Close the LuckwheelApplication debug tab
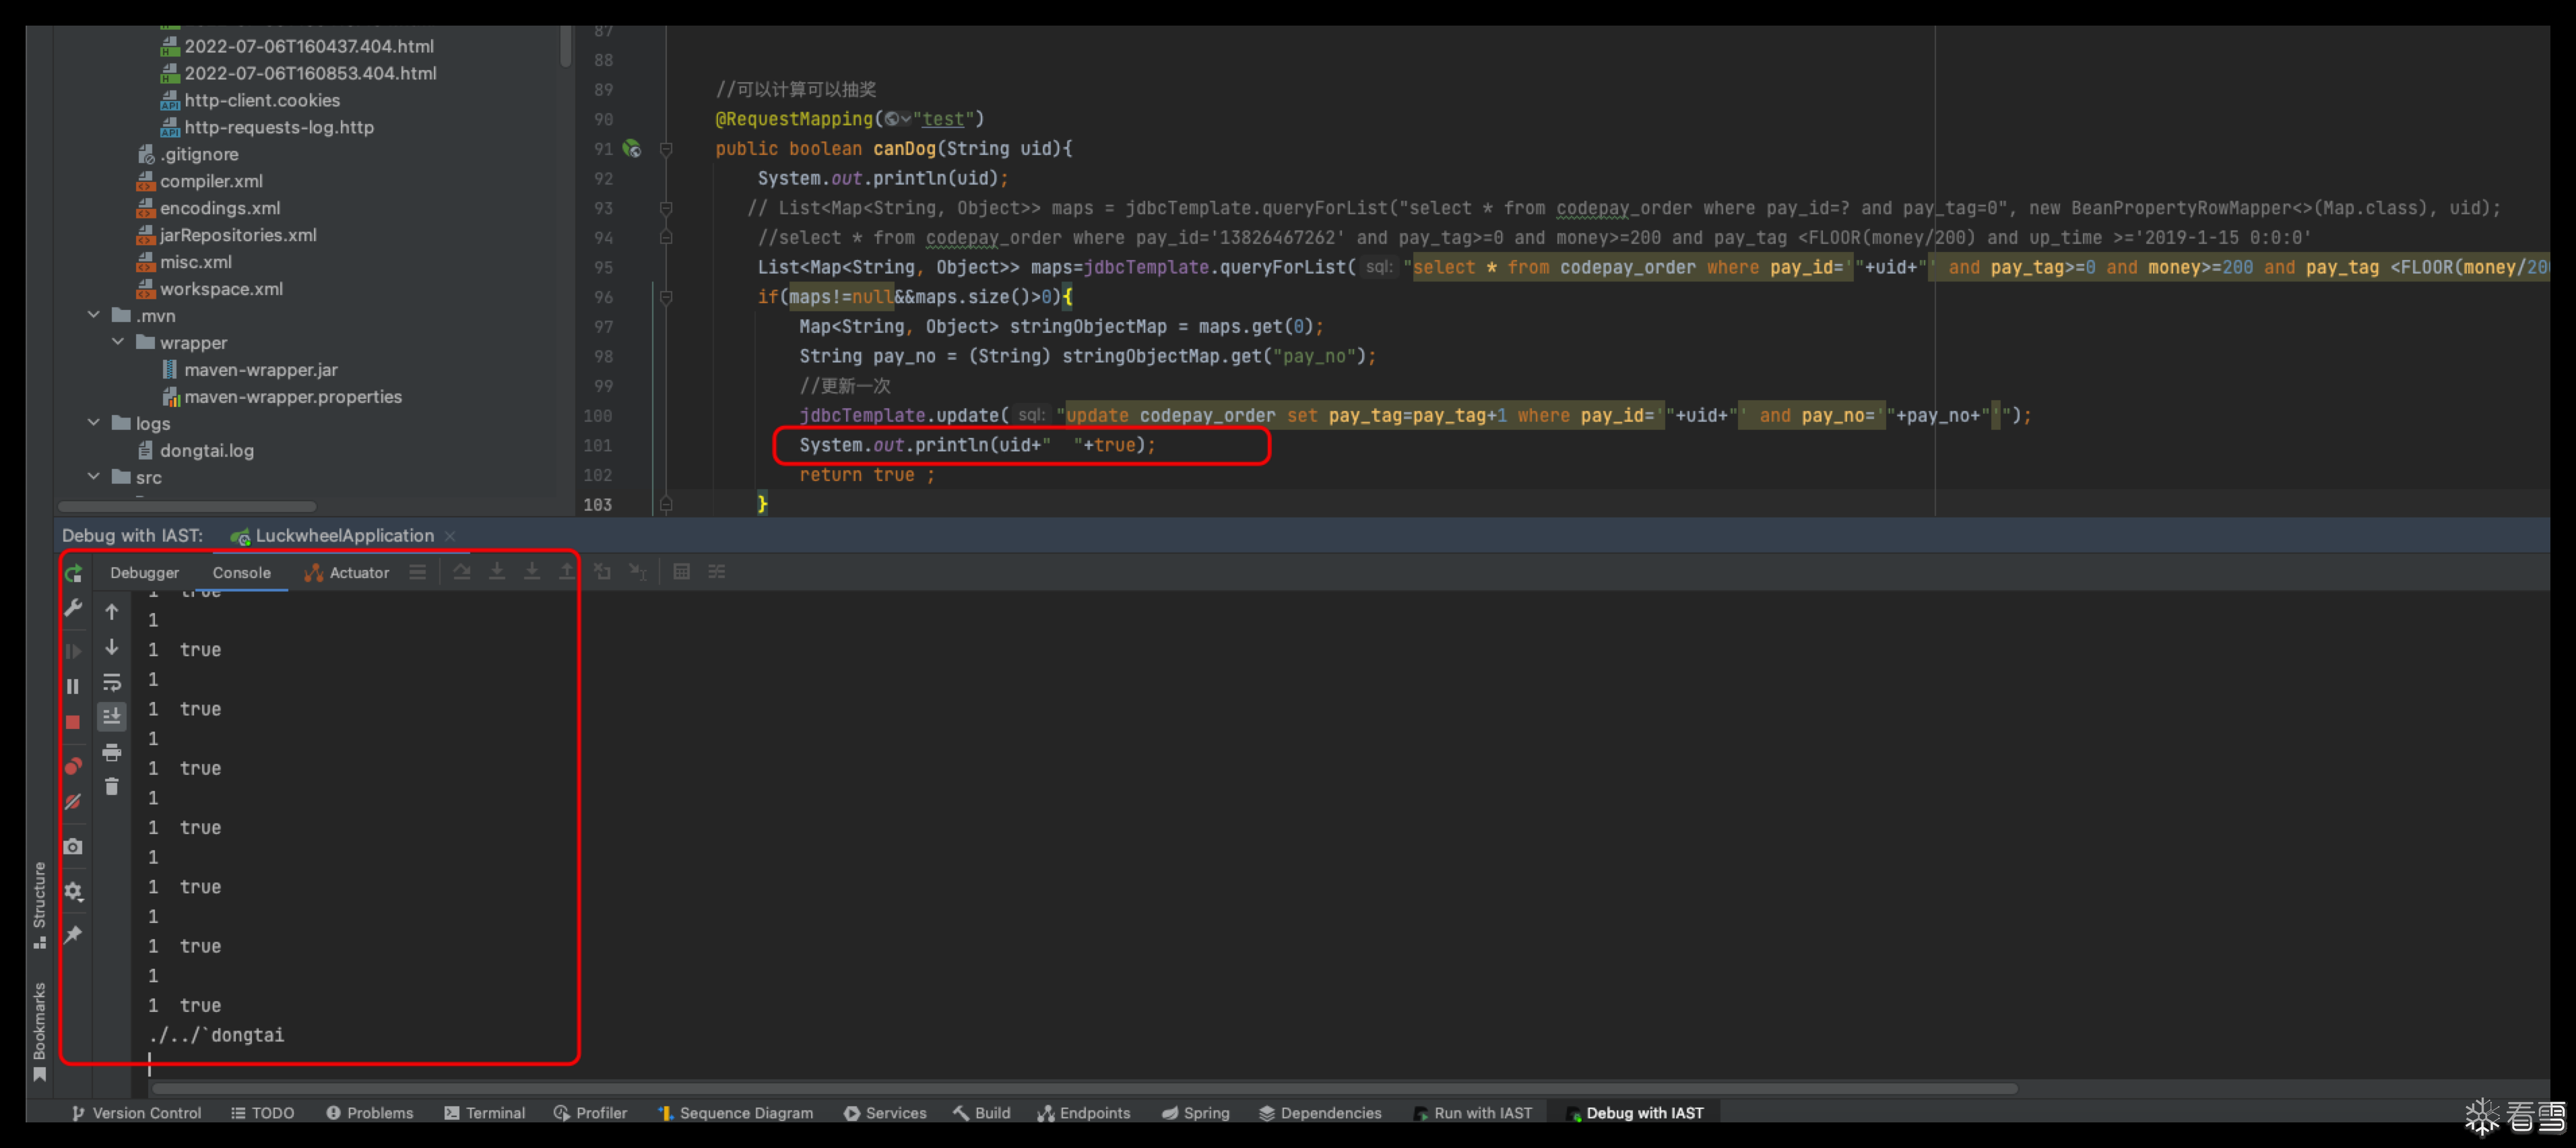 point(450,536)
